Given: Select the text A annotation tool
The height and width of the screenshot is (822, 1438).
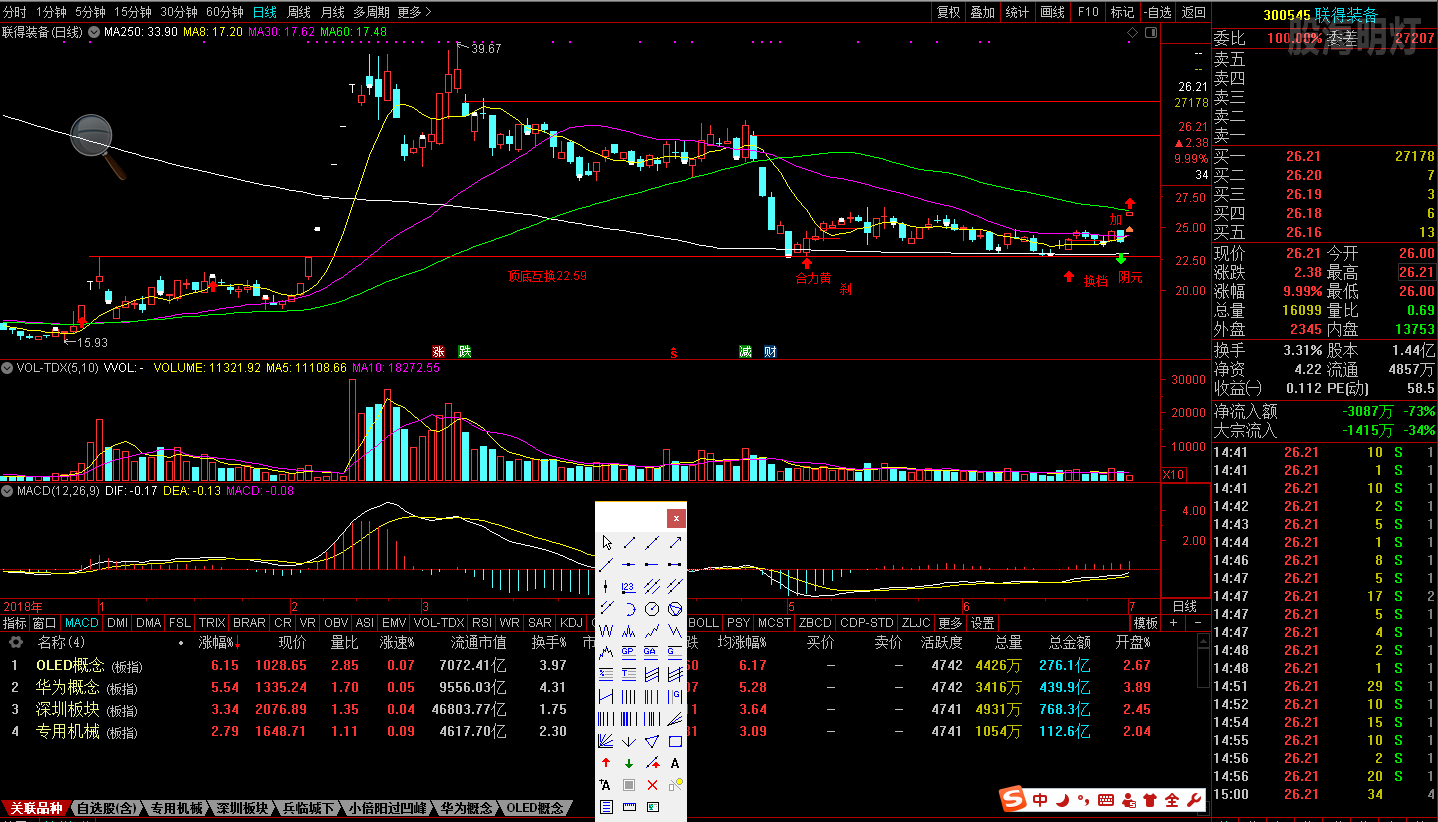Looking at the screenshot, I should coord(675,763).
